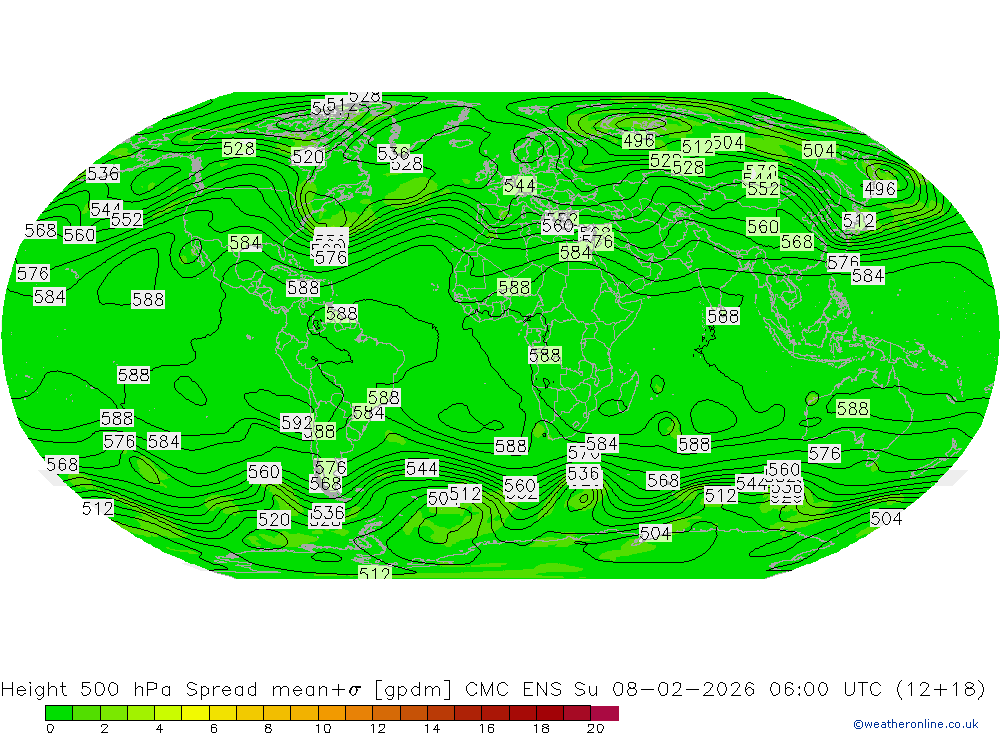Select the '536' label beside '544' near Alaska

[x=103, y=174]
